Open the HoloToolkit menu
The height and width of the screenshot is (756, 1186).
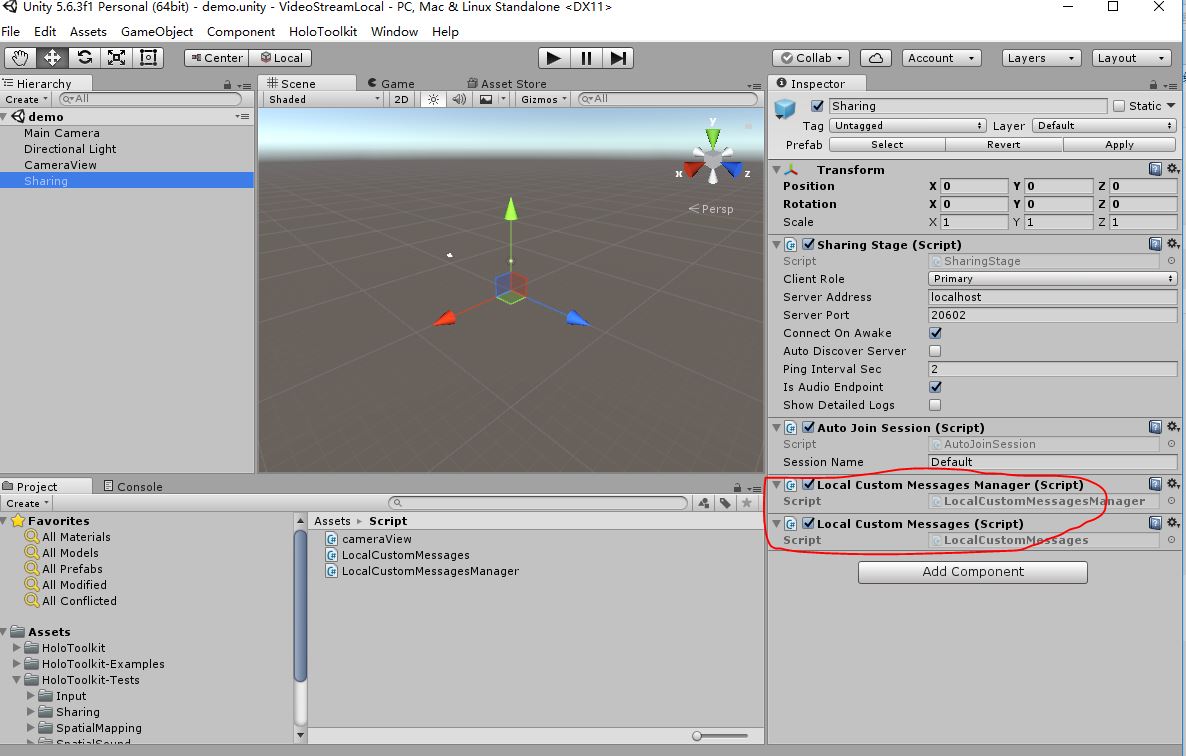pos(322,32)
